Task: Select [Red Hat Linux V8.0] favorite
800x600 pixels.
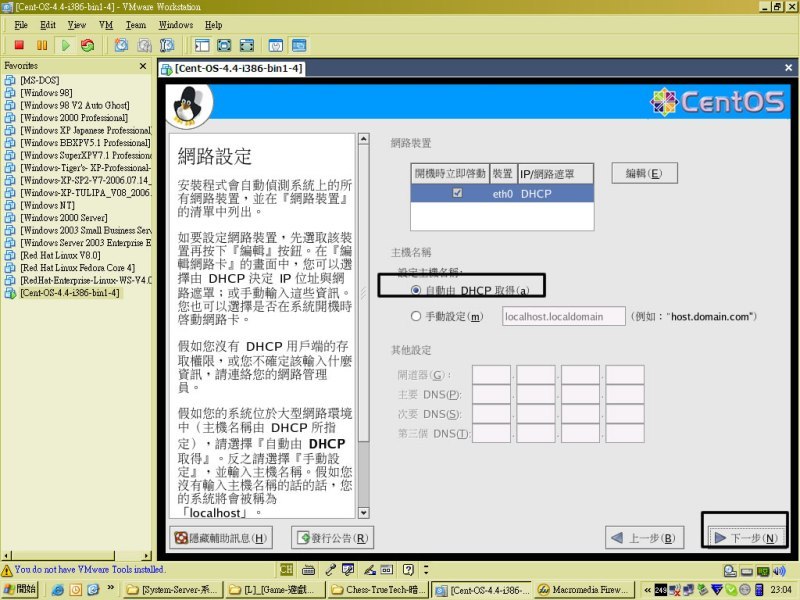Action: coord(60,255)
